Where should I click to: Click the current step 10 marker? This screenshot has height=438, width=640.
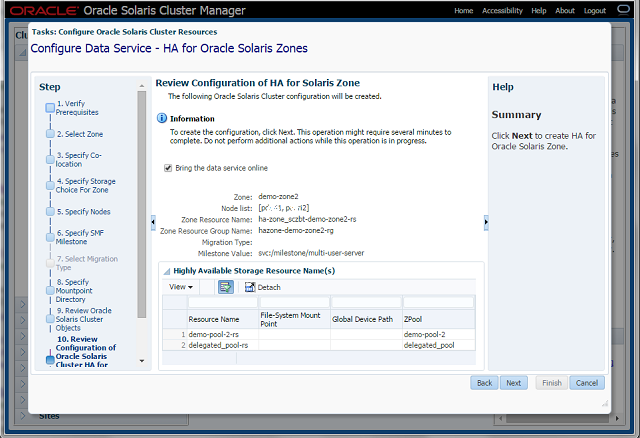[x=50, y=360]
